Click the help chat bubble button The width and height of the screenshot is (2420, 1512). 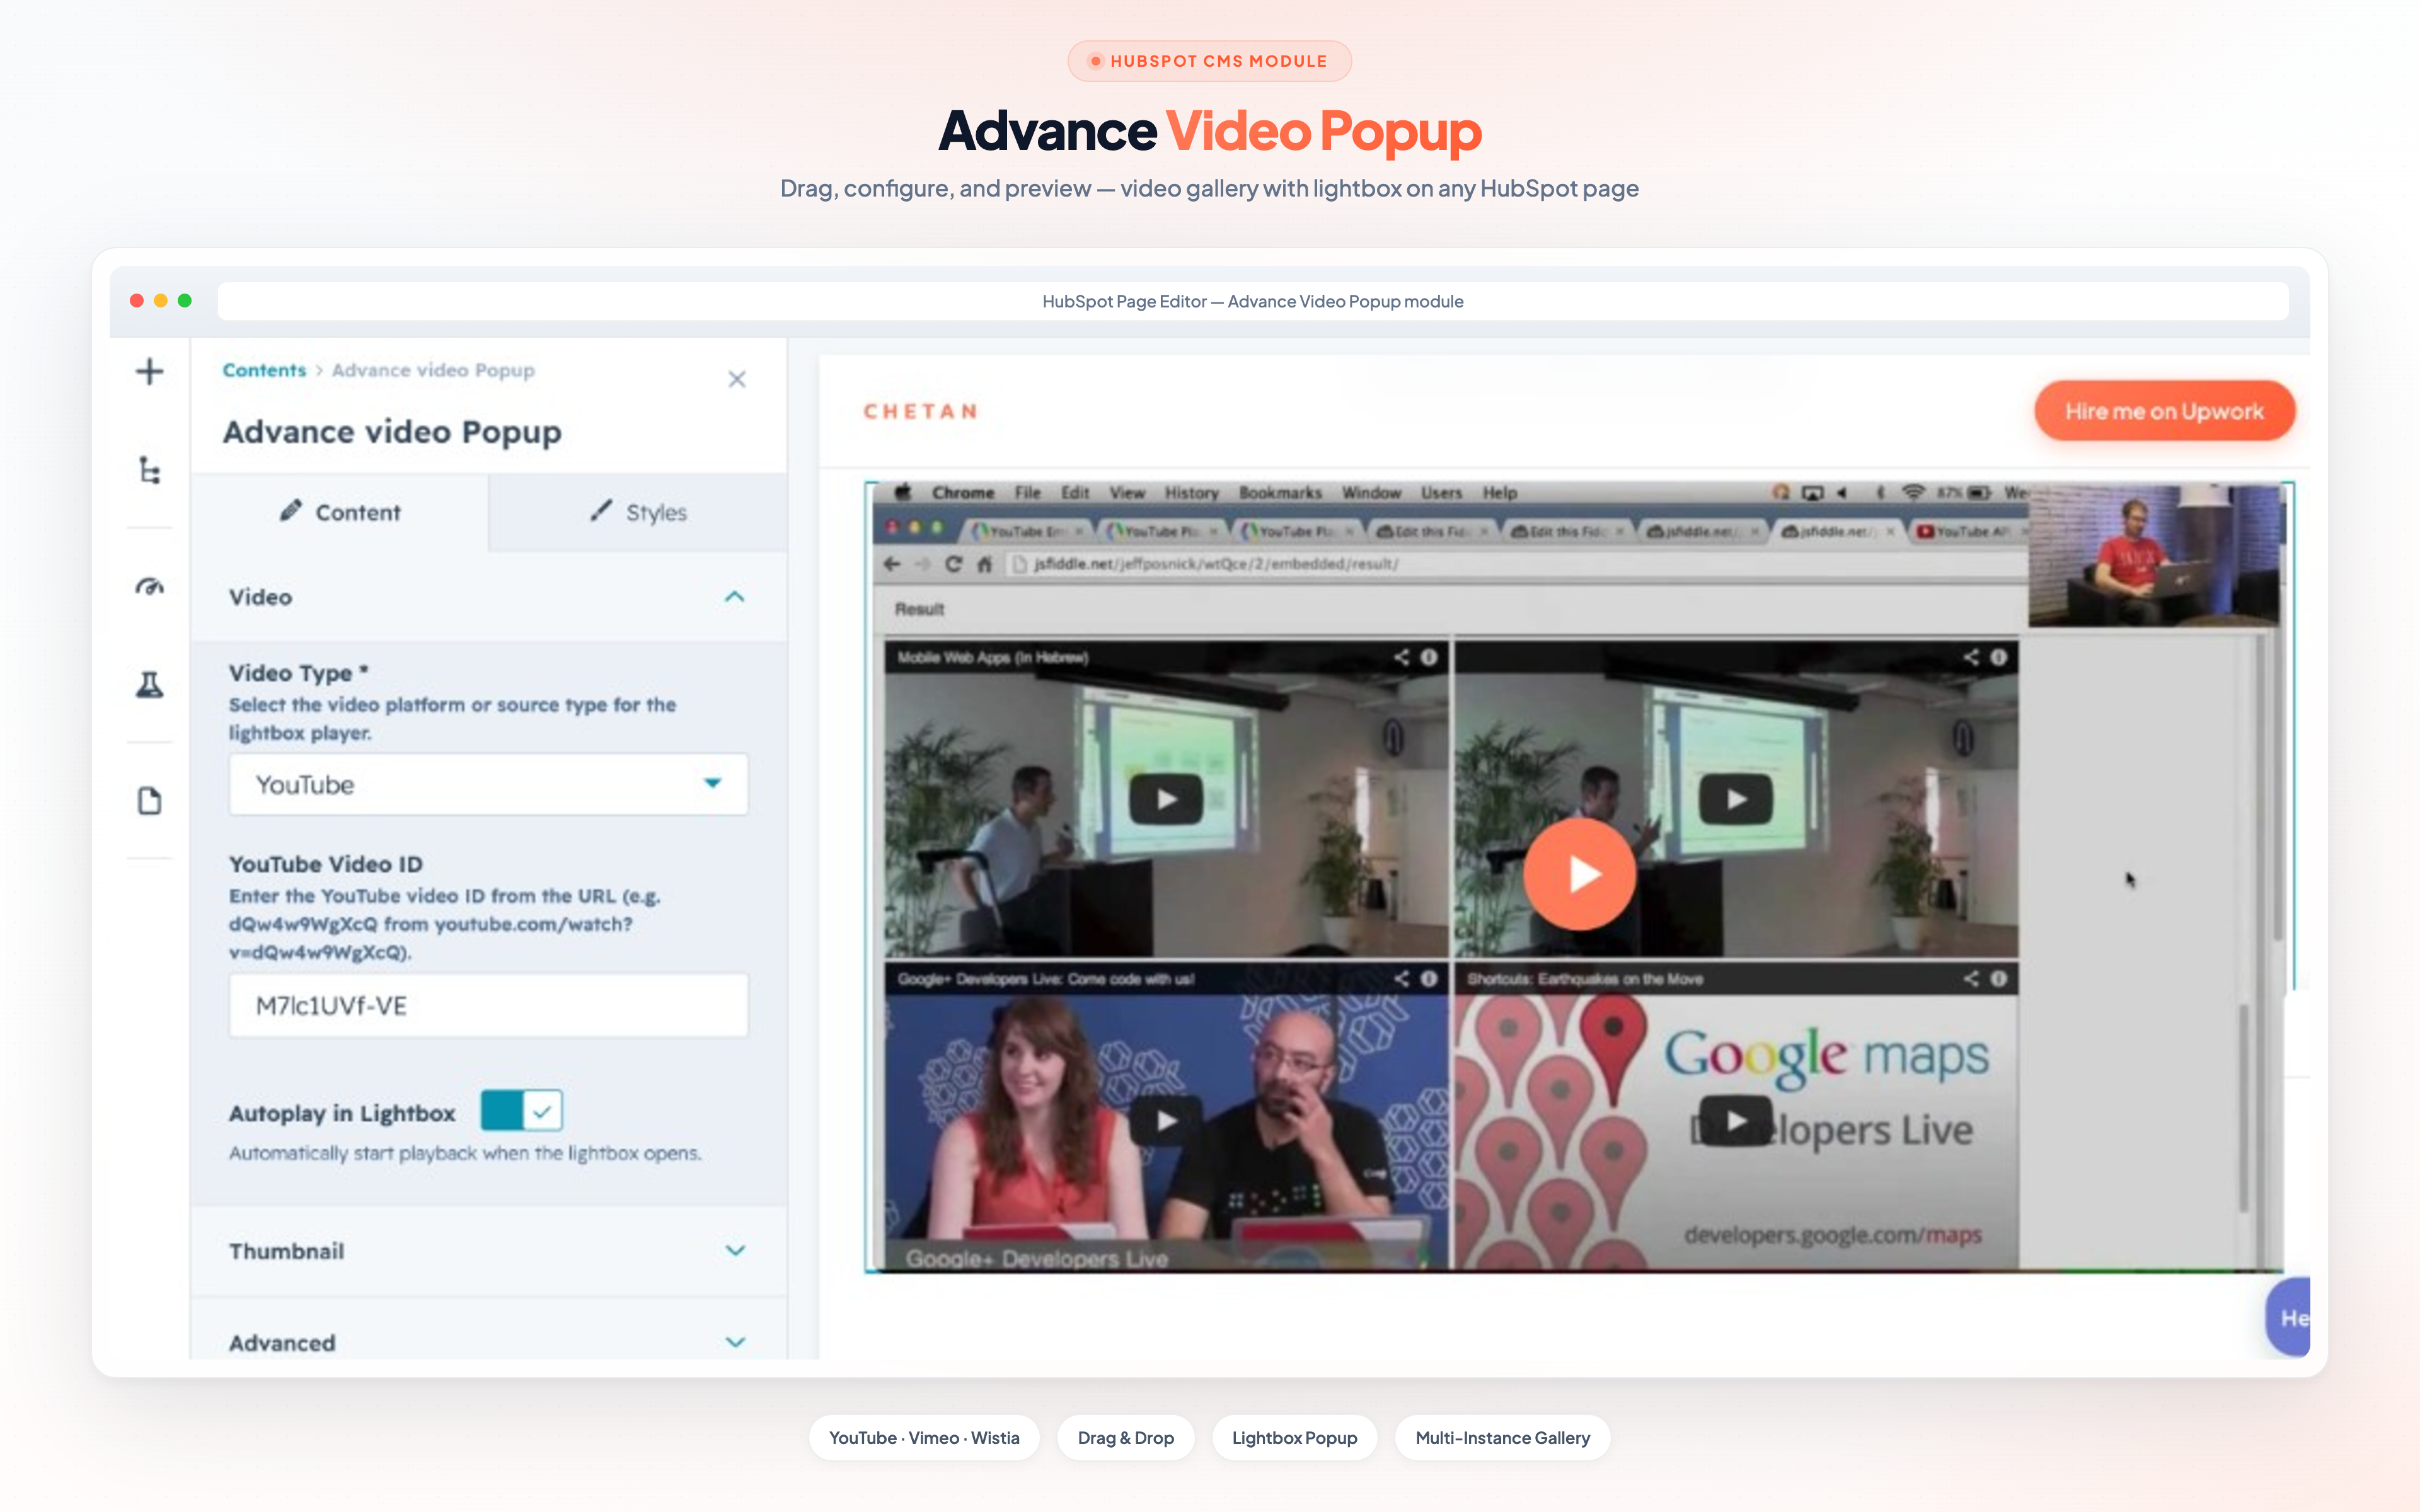click(x=2288, y=1317)
